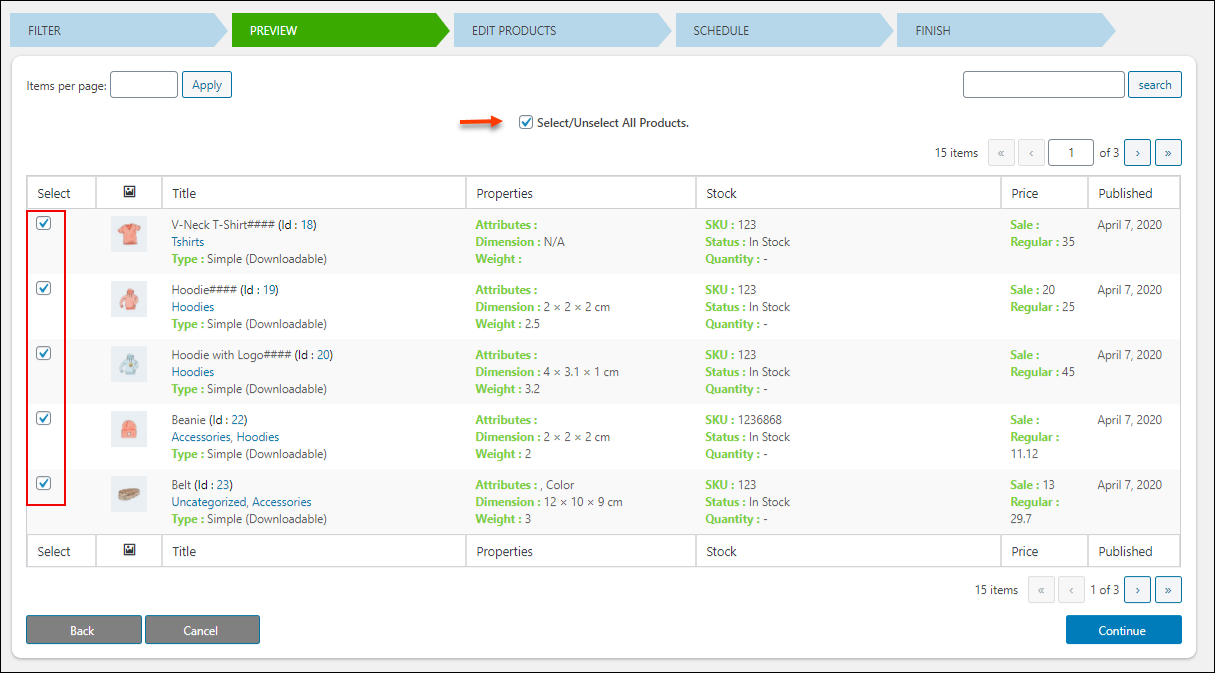Uncheck the Hoodie (Id 19) row checkbox
This screenshot has height=673, width=1215.
click(44, 288)
